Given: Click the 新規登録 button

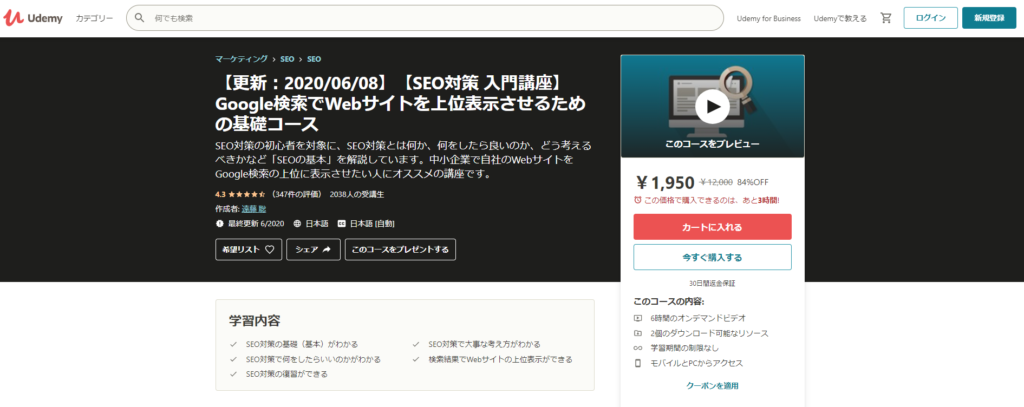Looking at the screenshot, I should (989, 18).
